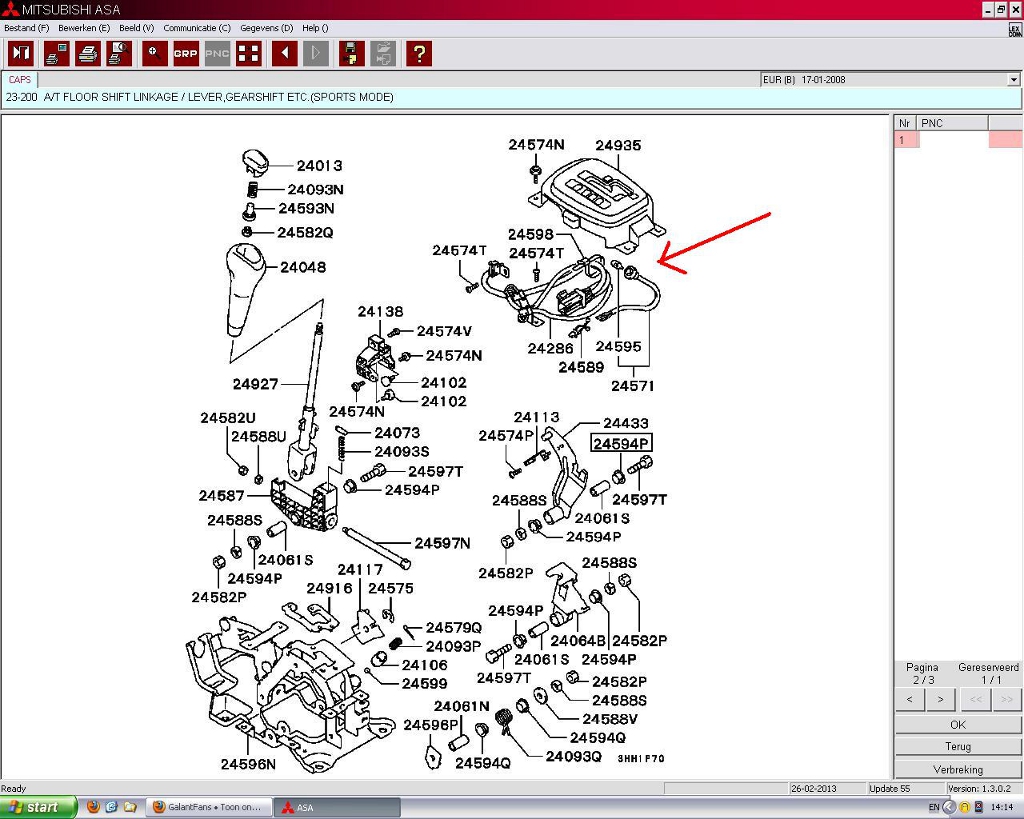
Task: Click the save floppy disk toolbar icon
Action: click(352, 53)
